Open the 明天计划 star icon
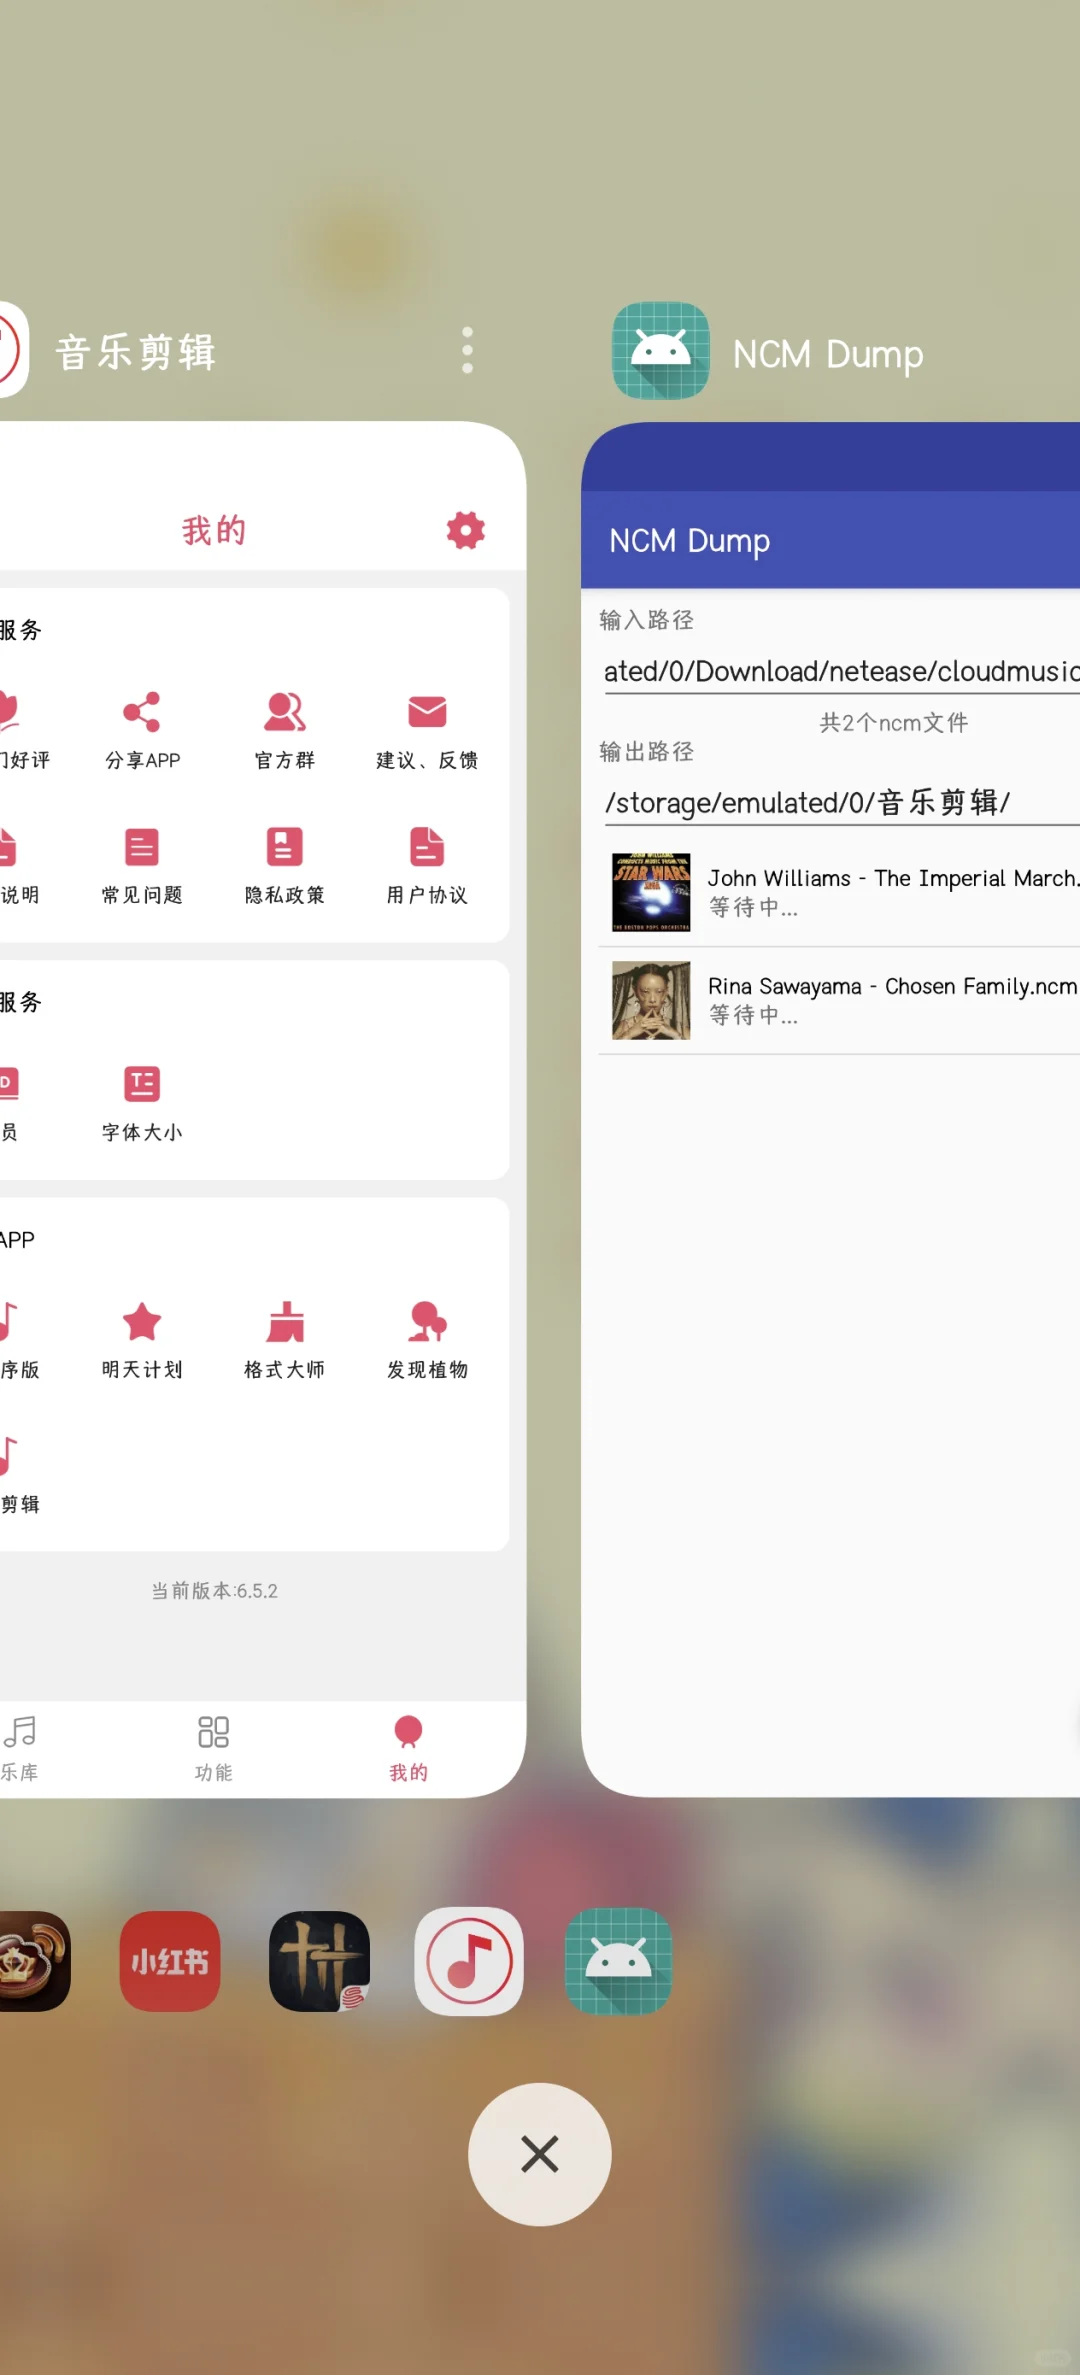Image resolution: width=1080 pixels, height=2375 pixels. (x=142, y=1322)
